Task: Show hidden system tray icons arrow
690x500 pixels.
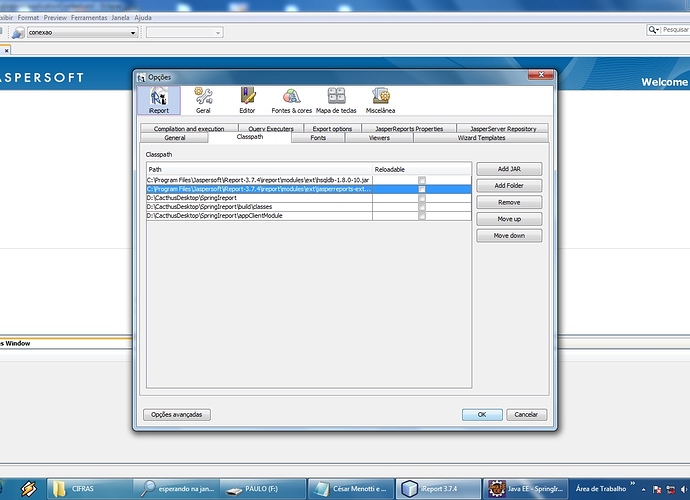Action: [643, 489]
